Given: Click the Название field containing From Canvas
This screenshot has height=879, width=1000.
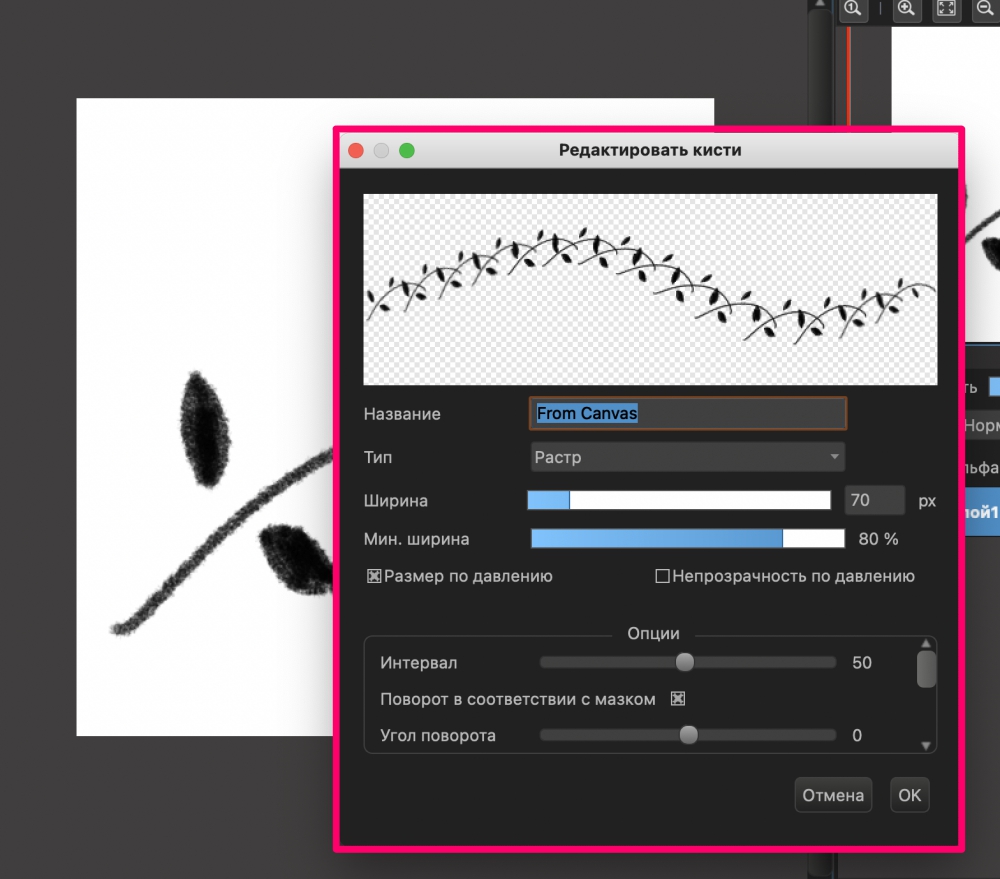Looking at the screenshot, I should pyautogui.click(x=687, y=413).
